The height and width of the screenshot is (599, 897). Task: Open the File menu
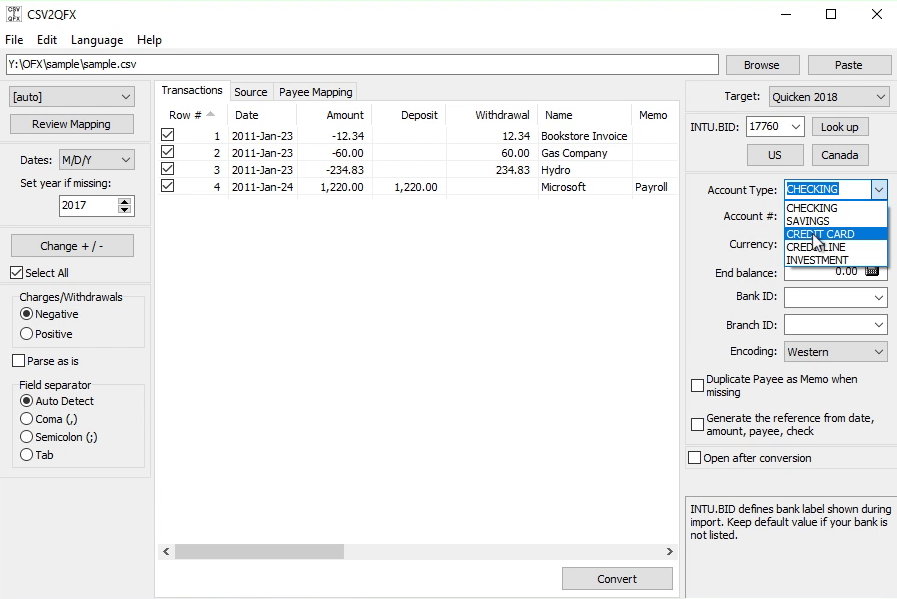[14, 39]
